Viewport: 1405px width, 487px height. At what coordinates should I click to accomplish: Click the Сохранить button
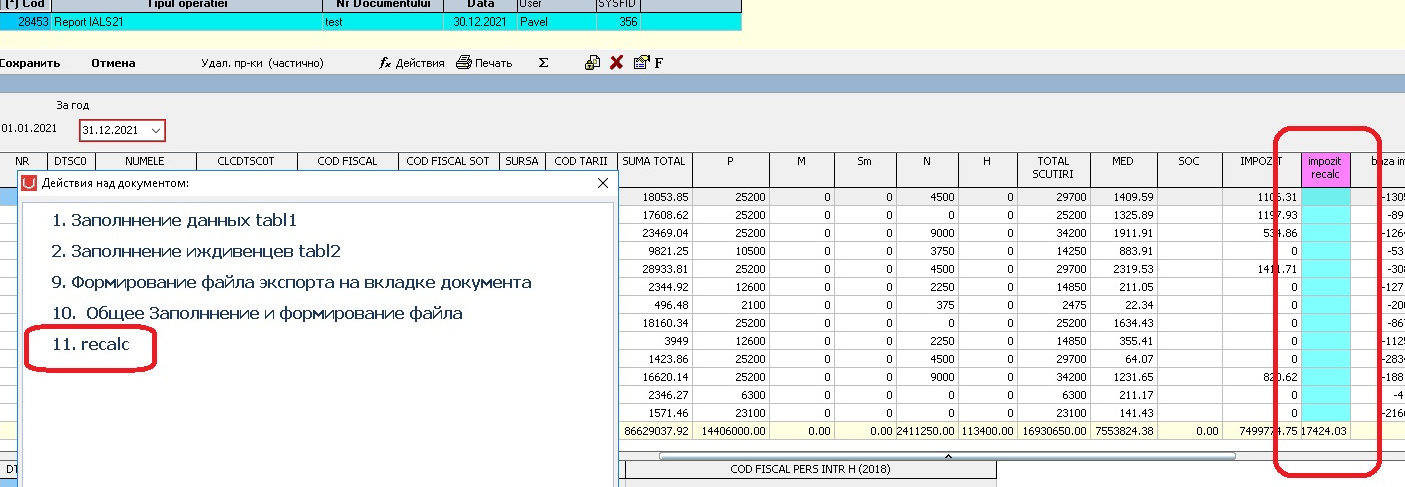(30, 63)
